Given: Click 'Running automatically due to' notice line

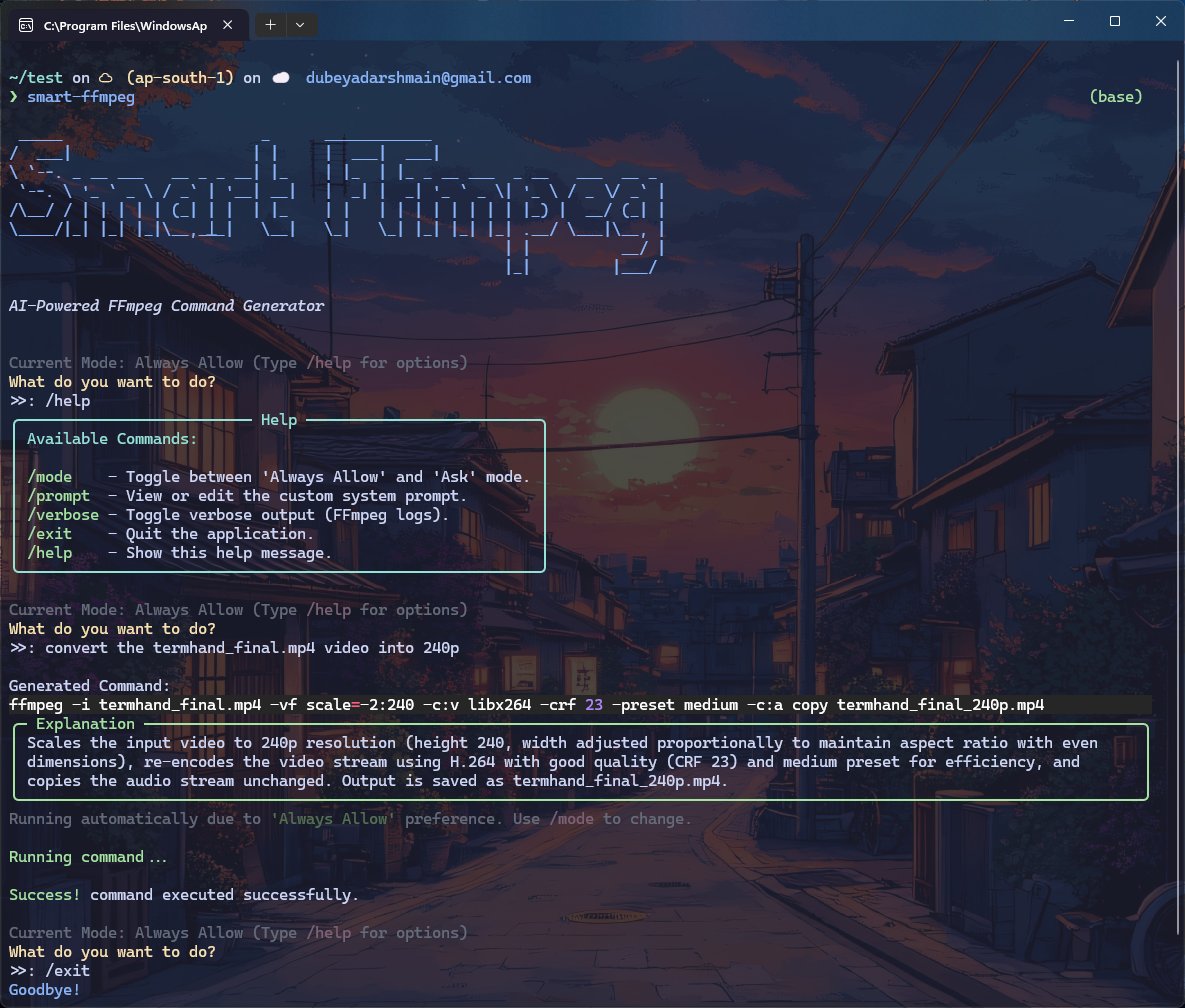Looking at the screenshot, I should (x=350, y=819).
